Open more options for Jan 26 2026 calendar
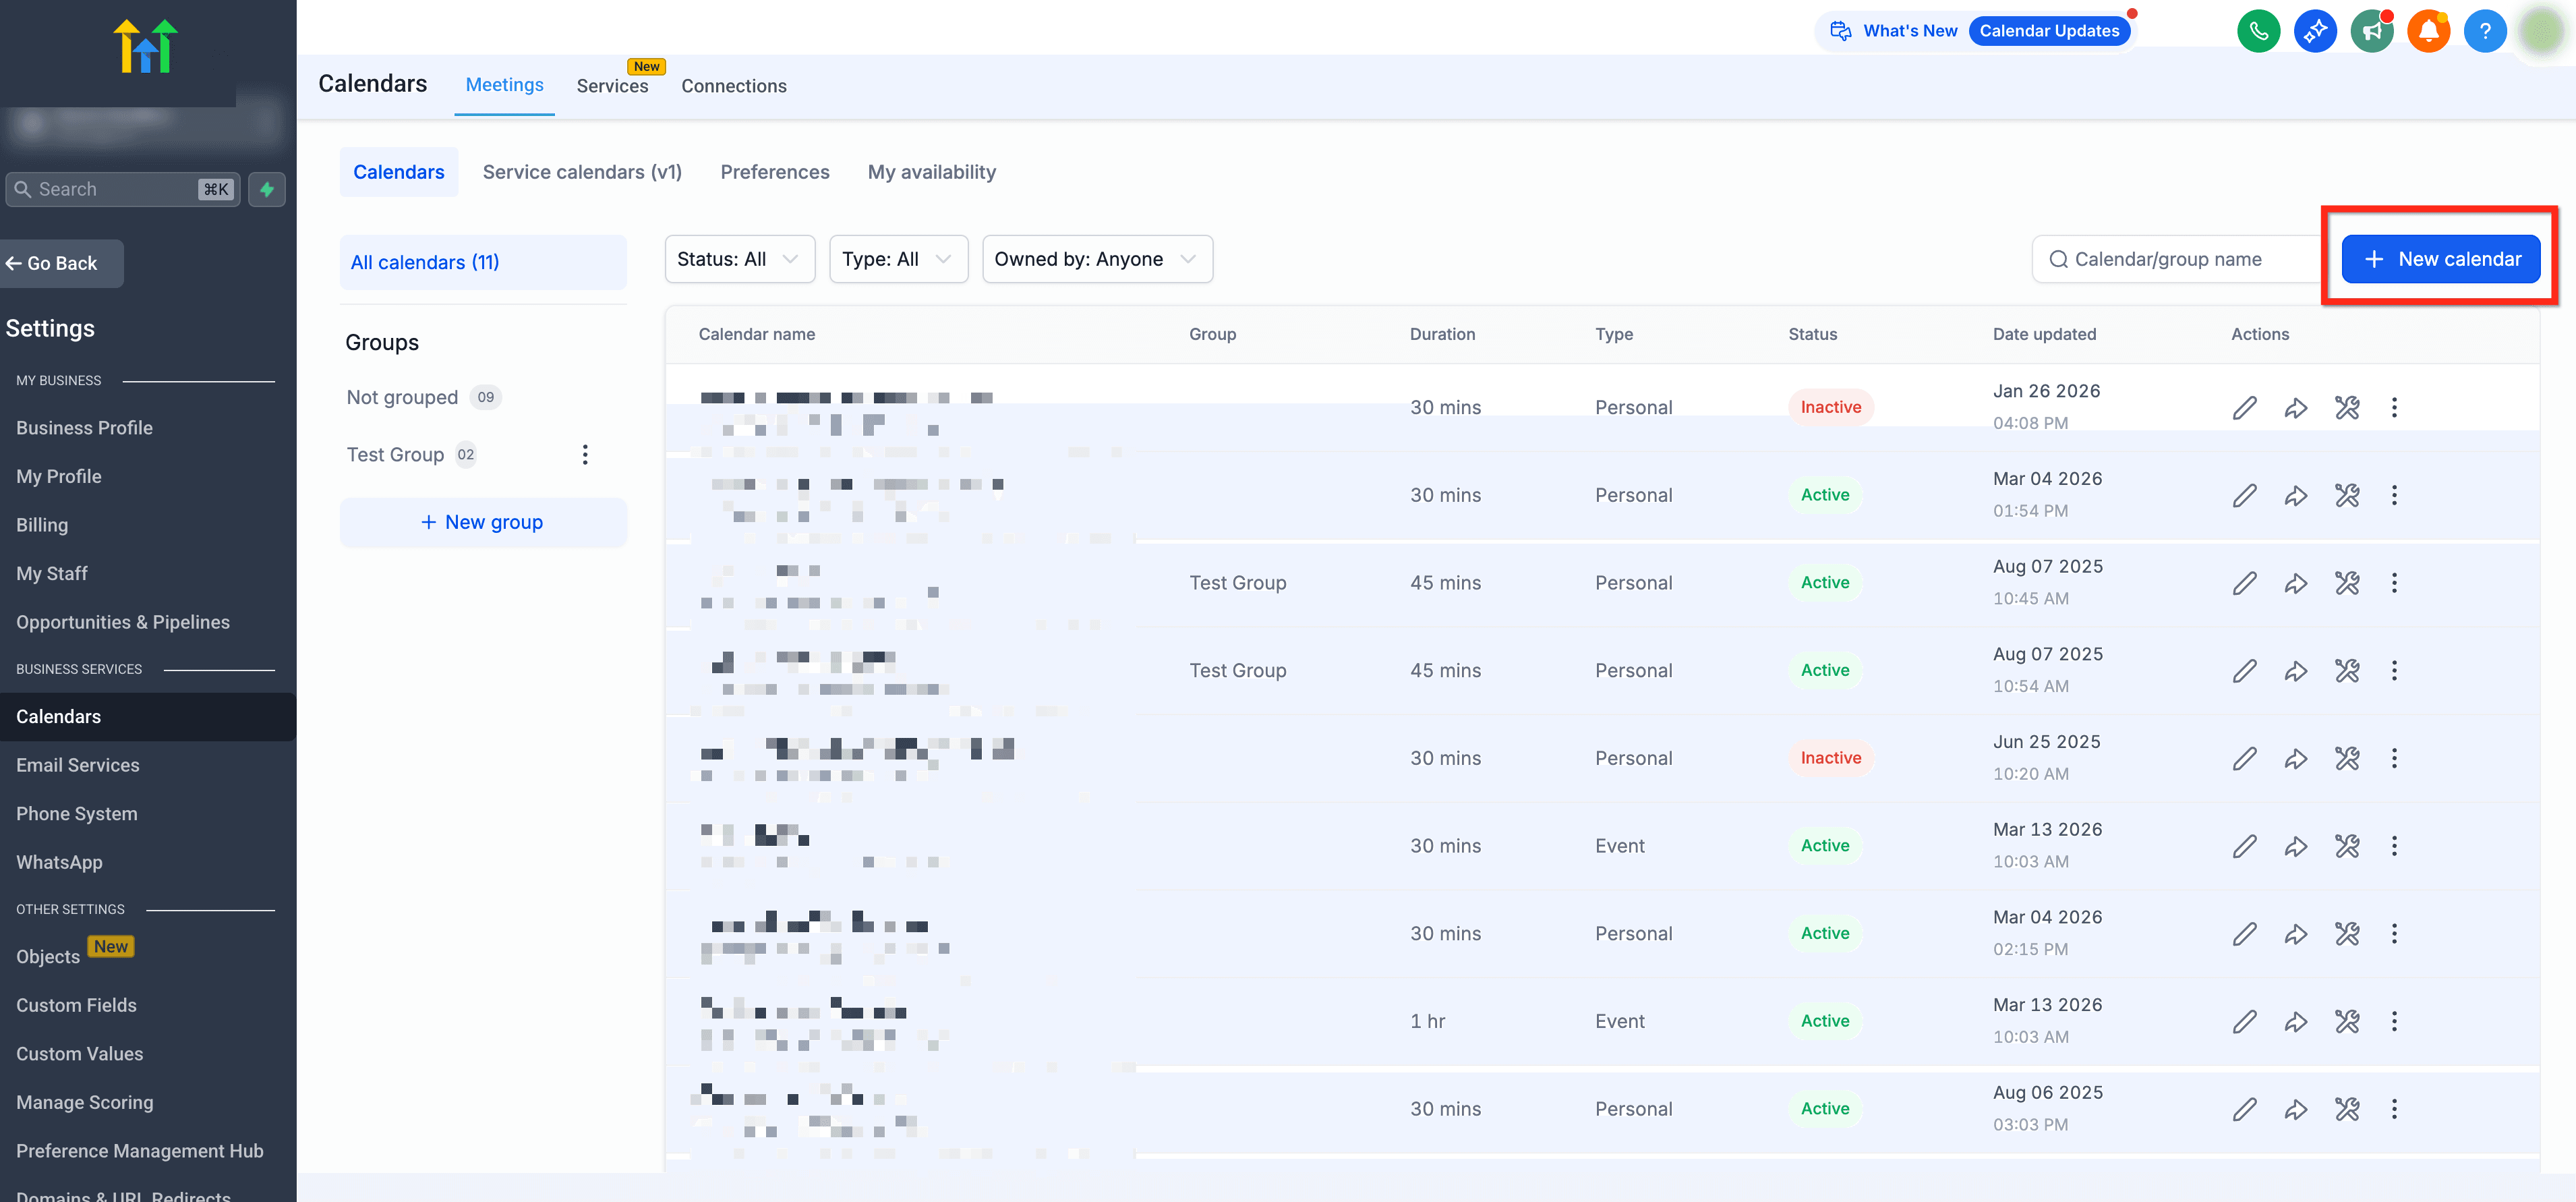The height and width of the screenshot is (1202, 2576). [2394, 407]
